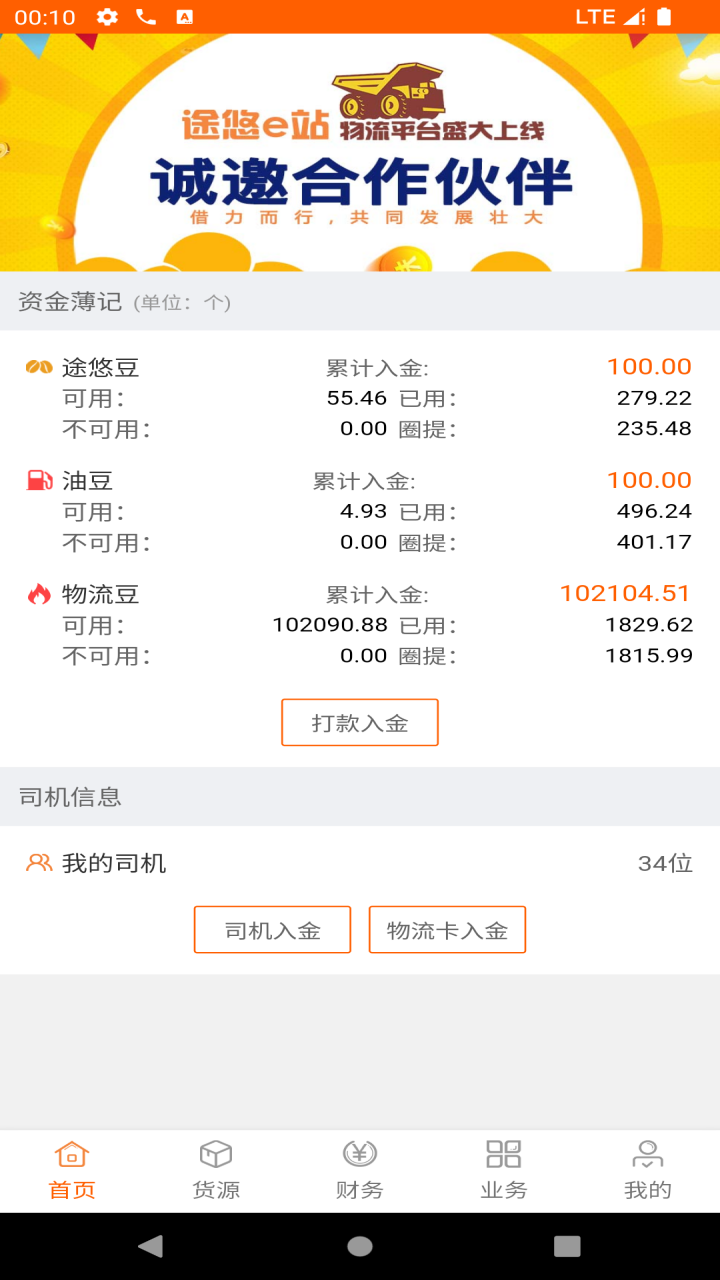The width and height of the screenshot is (720, 1280).
Task: Open the 我的 profile tab
Action: [x=647, y=1170]
